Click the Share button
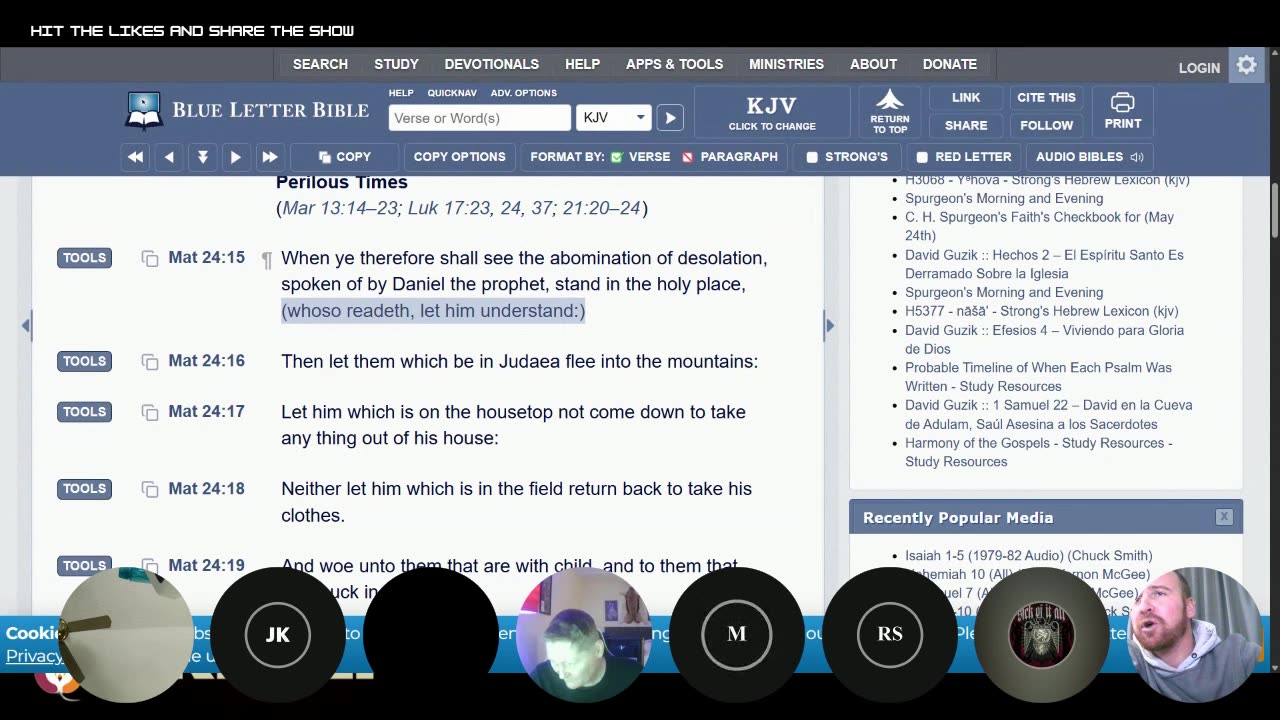Screen dimensions: 1280x720 [966, 125]
